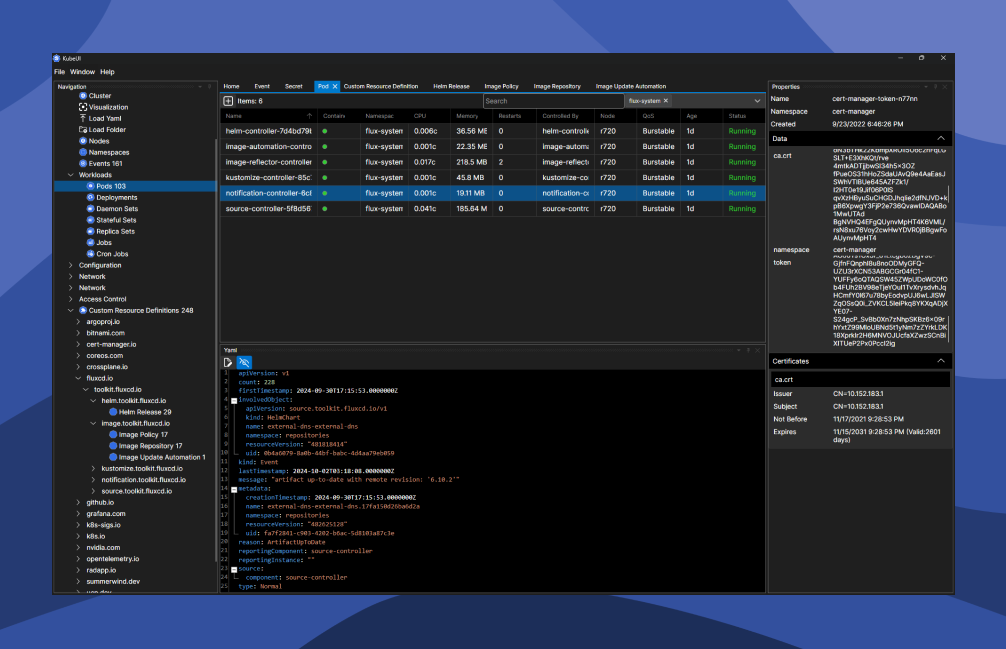1006x649 pixels.
Task: Click the Load Folder icon
Action: tap(82, 130)
